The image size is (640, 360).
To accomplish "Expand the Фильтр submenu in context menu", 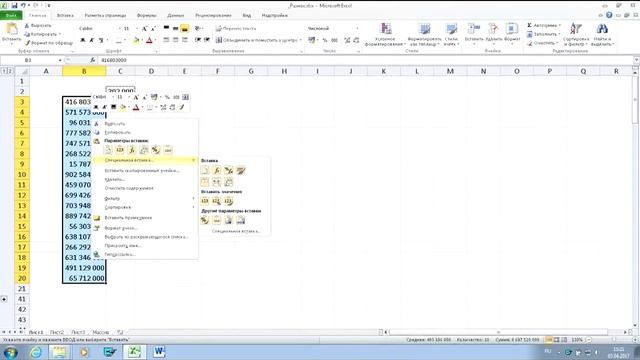I will coord(193,198).
